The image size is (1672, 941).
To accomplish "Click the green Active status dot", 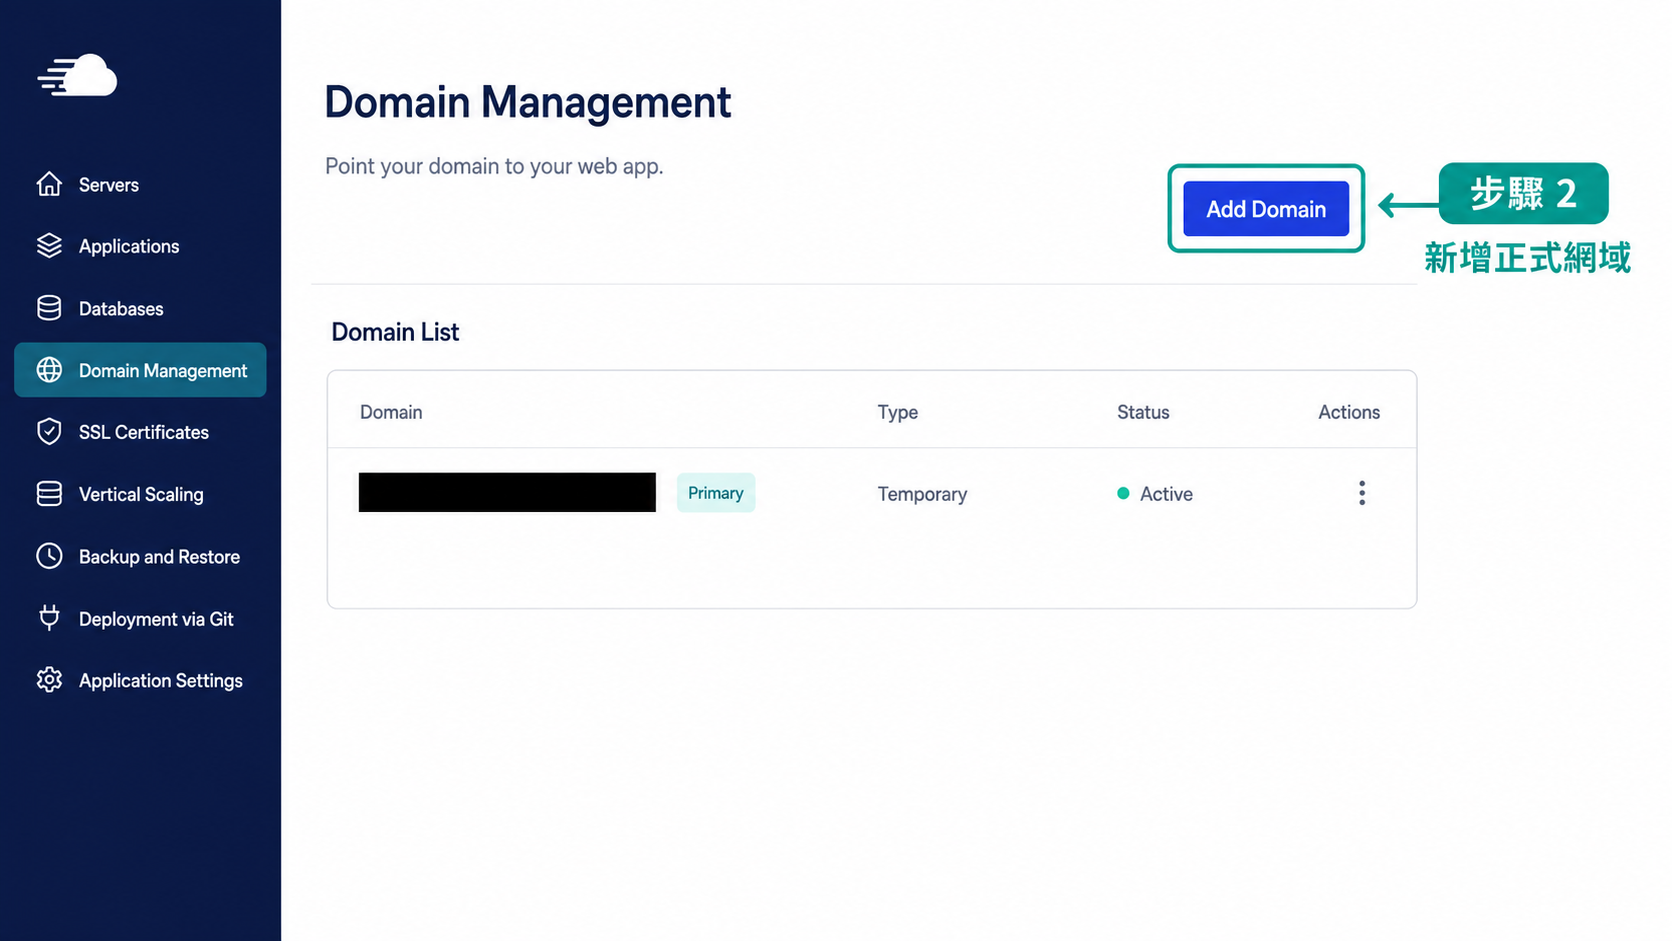I will click(x=1123, y=493).
